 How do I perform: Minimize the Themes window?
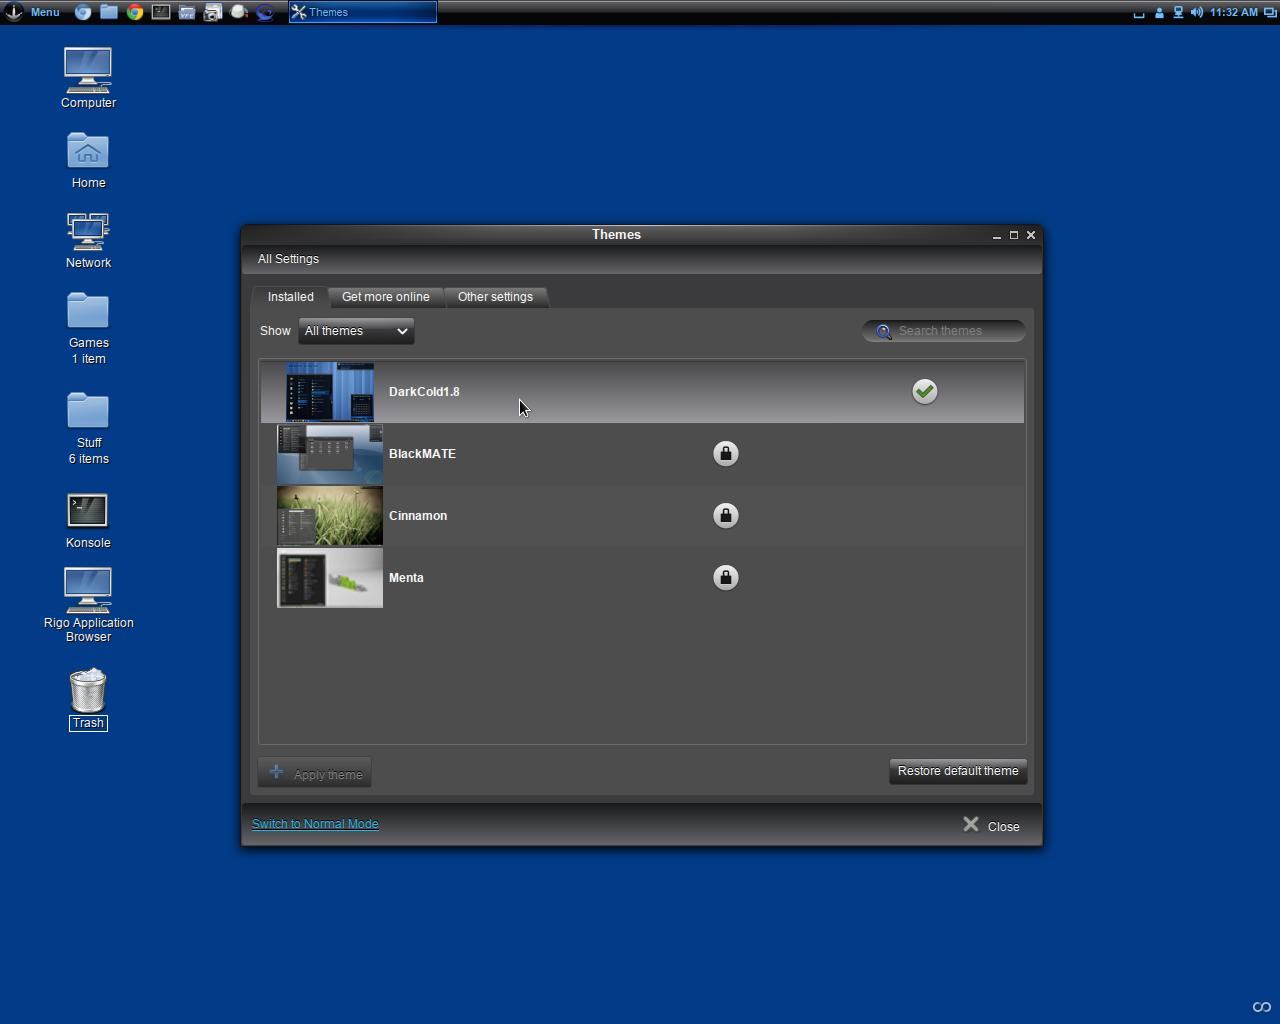point(997,236)
